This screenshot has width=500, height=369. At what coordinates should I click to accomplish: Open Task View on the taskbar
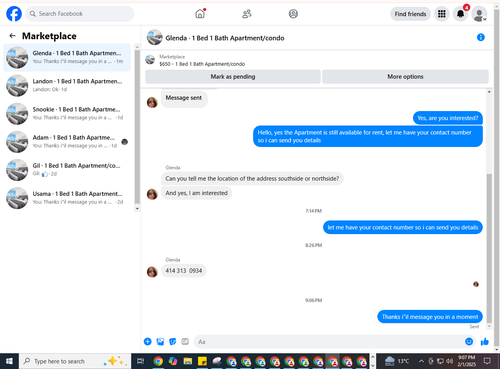[141, 361]
